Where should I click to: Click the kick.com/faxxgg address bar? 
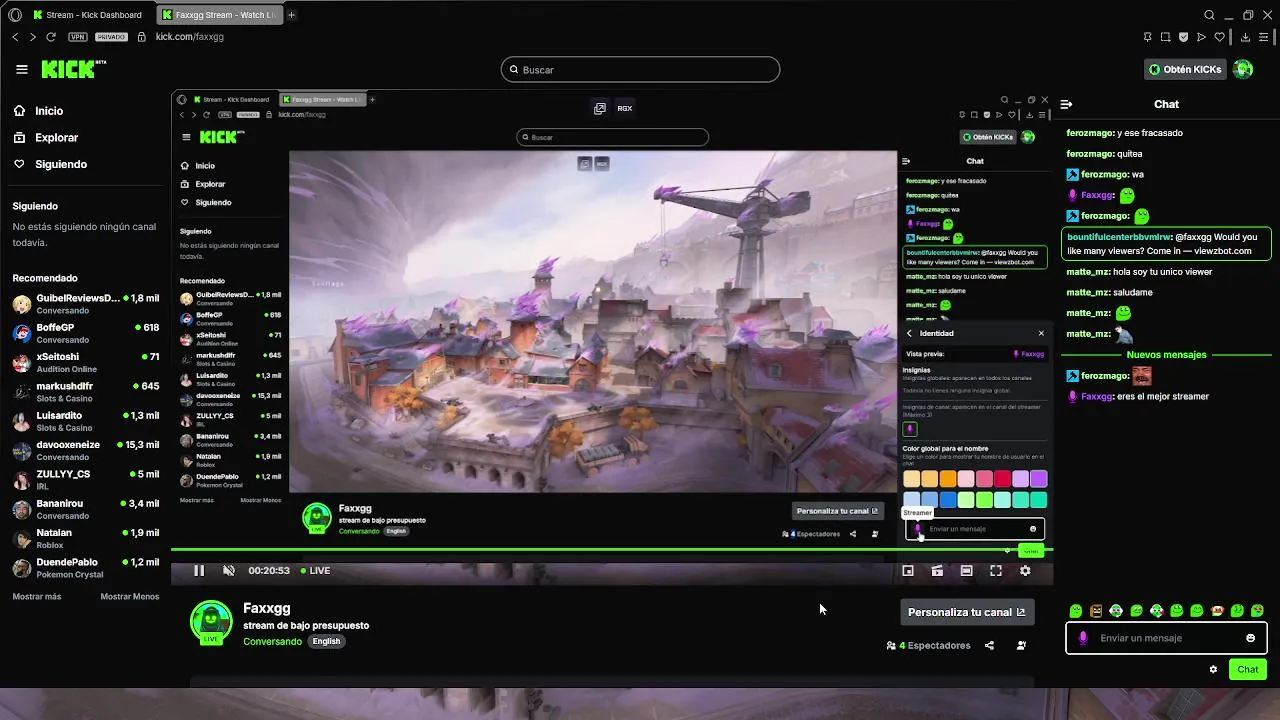[190, 36]
